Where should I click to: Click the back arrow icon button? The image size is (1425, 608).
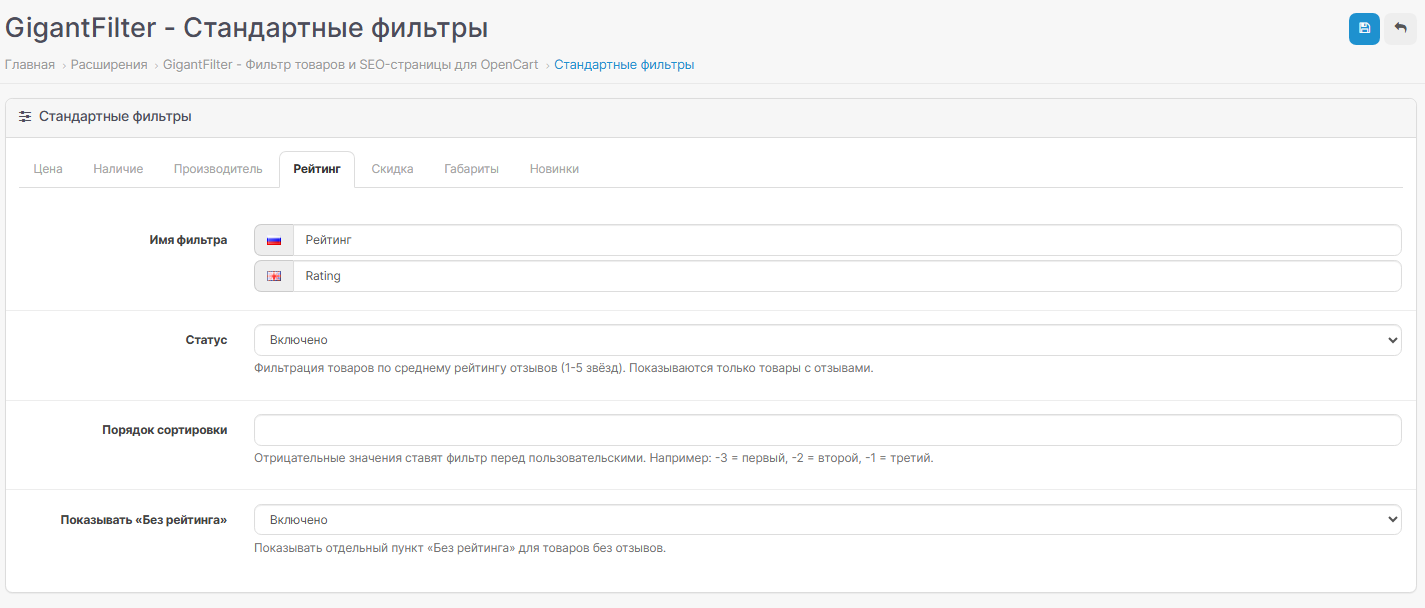click(1400, 29)
